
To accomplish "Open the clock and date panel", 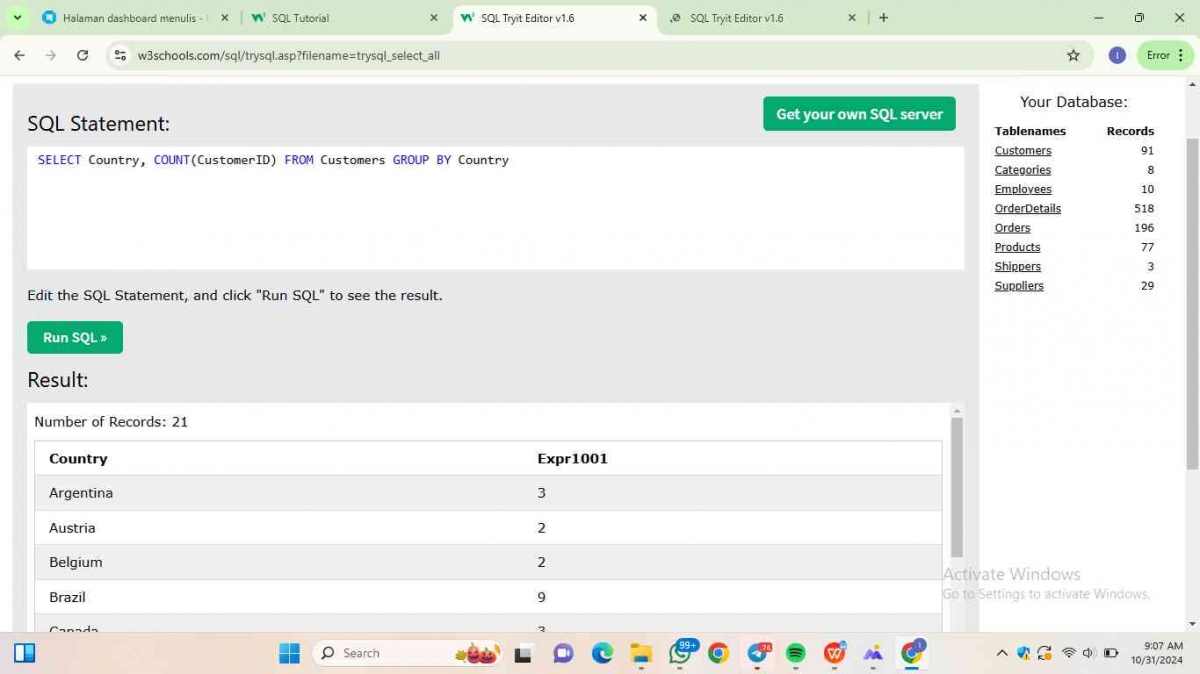I will coord(1157,653).
